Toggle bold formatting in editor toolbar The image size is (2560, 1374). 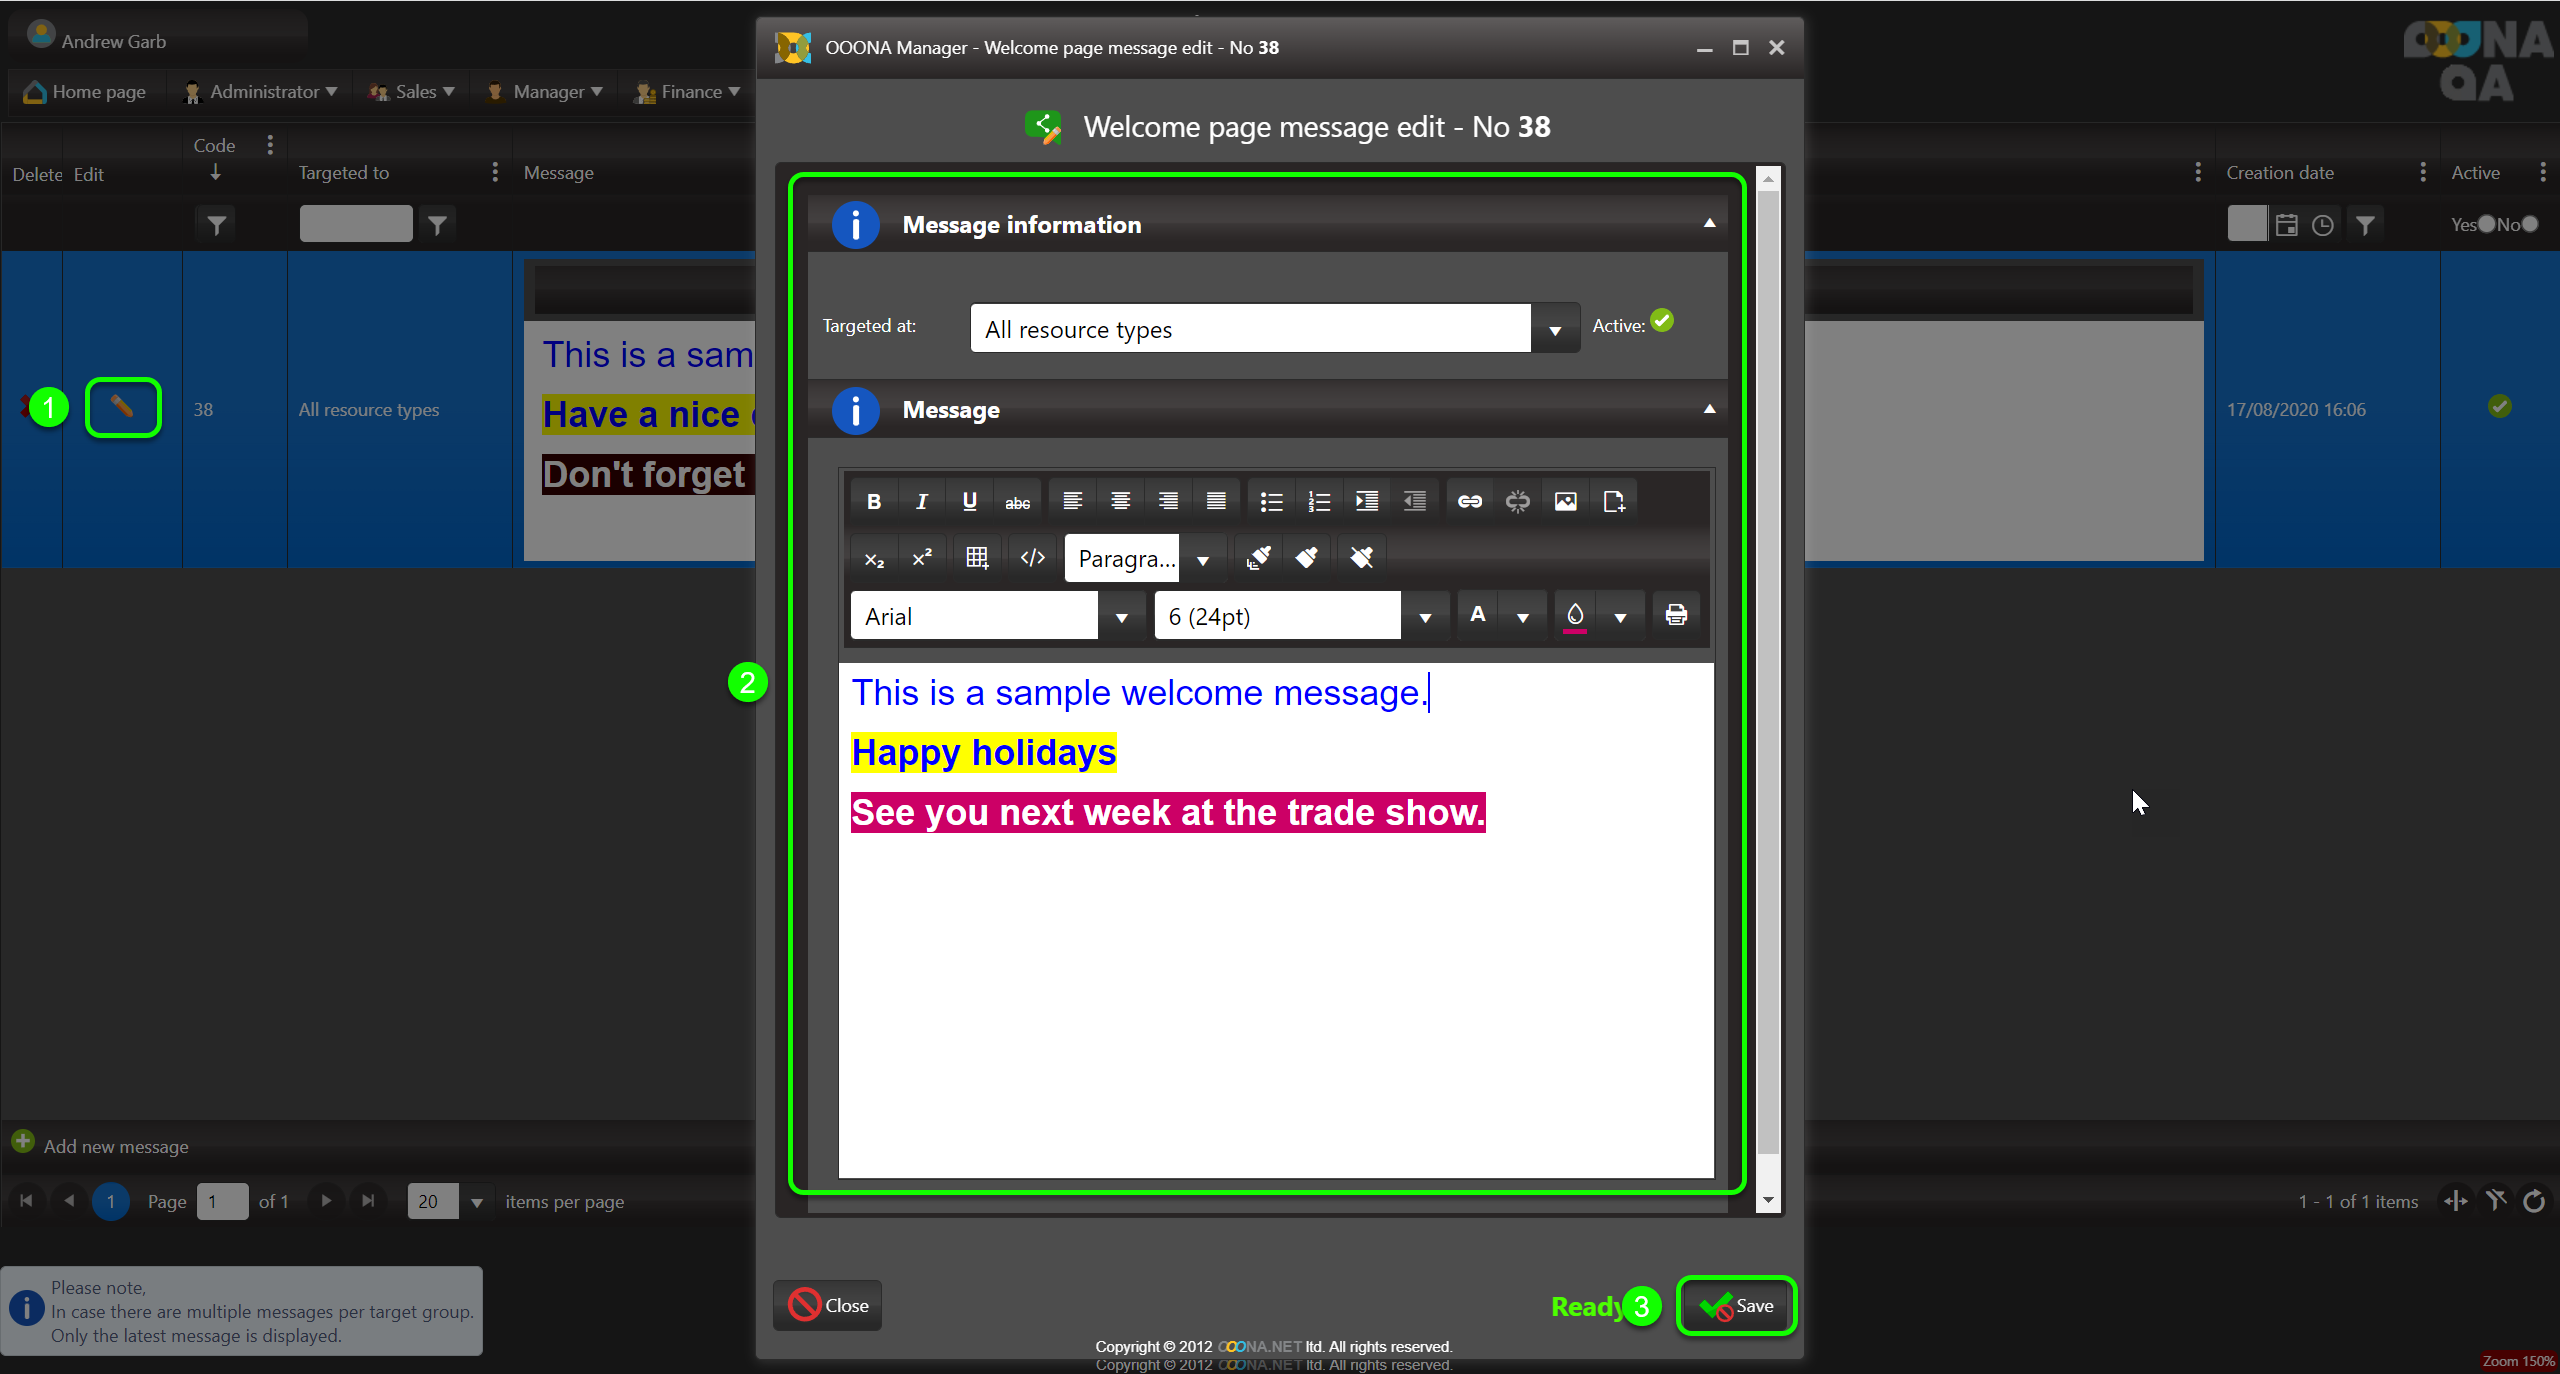874,501
